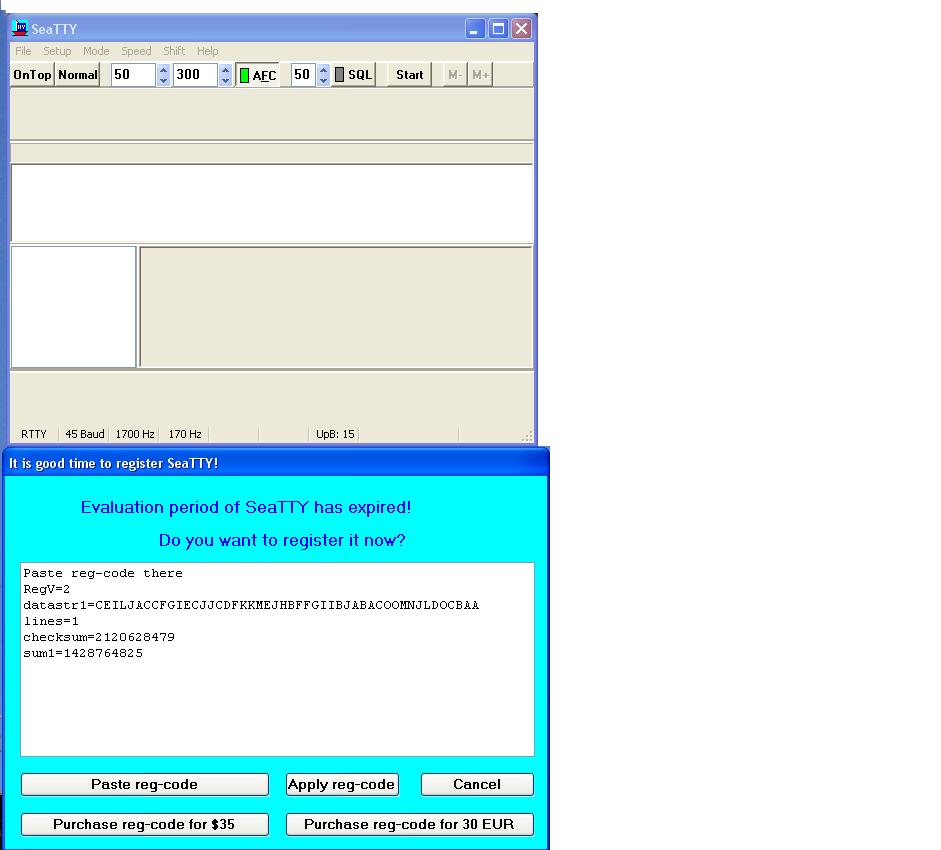This screenshot has width=941, height=850.
Task: Open the Mode menu
Action: pyautogui.click(x=96, y=51)
